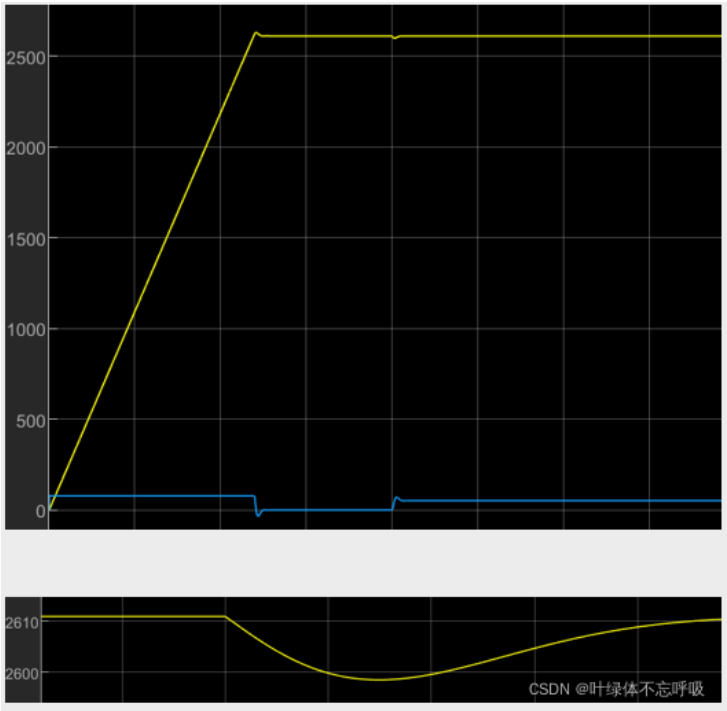This screenshot has height=711, width=727.
Task: Click the small dip in the yellow plateau
Action: tap(394, 38)
